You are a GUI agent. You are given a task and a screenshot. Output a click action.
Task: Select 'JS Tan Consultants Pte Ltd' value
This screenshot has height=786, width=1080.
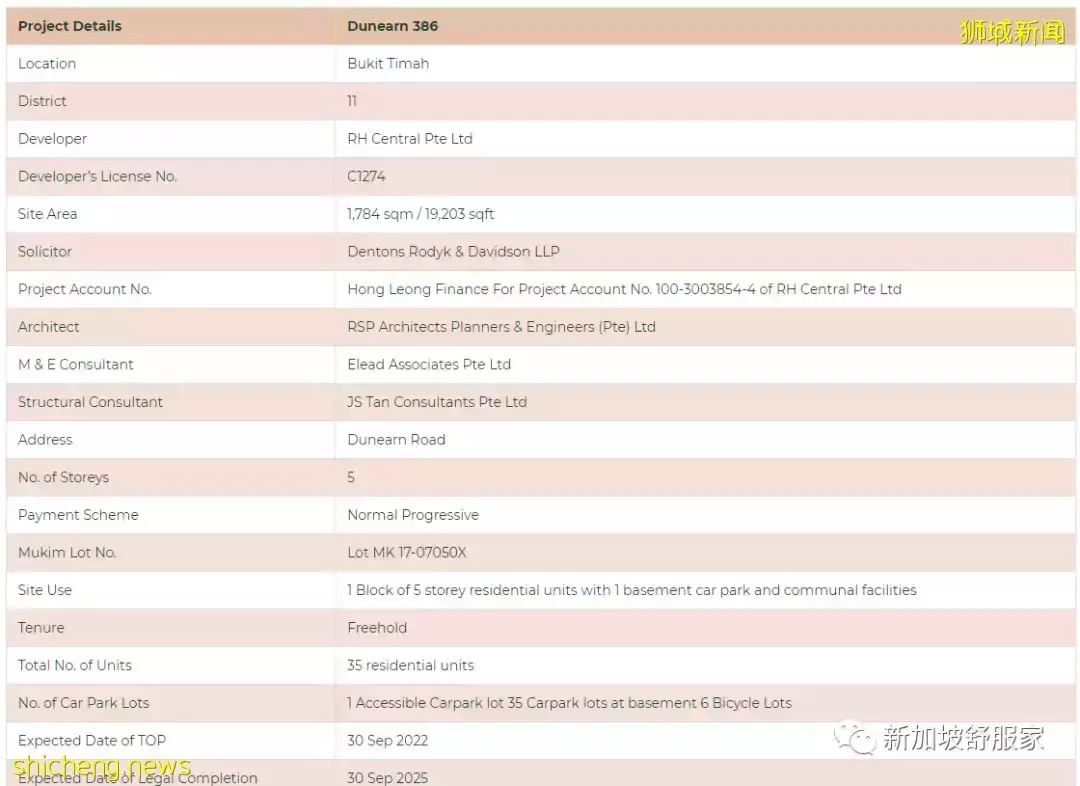pyautogui.click(x=437, y=402)
